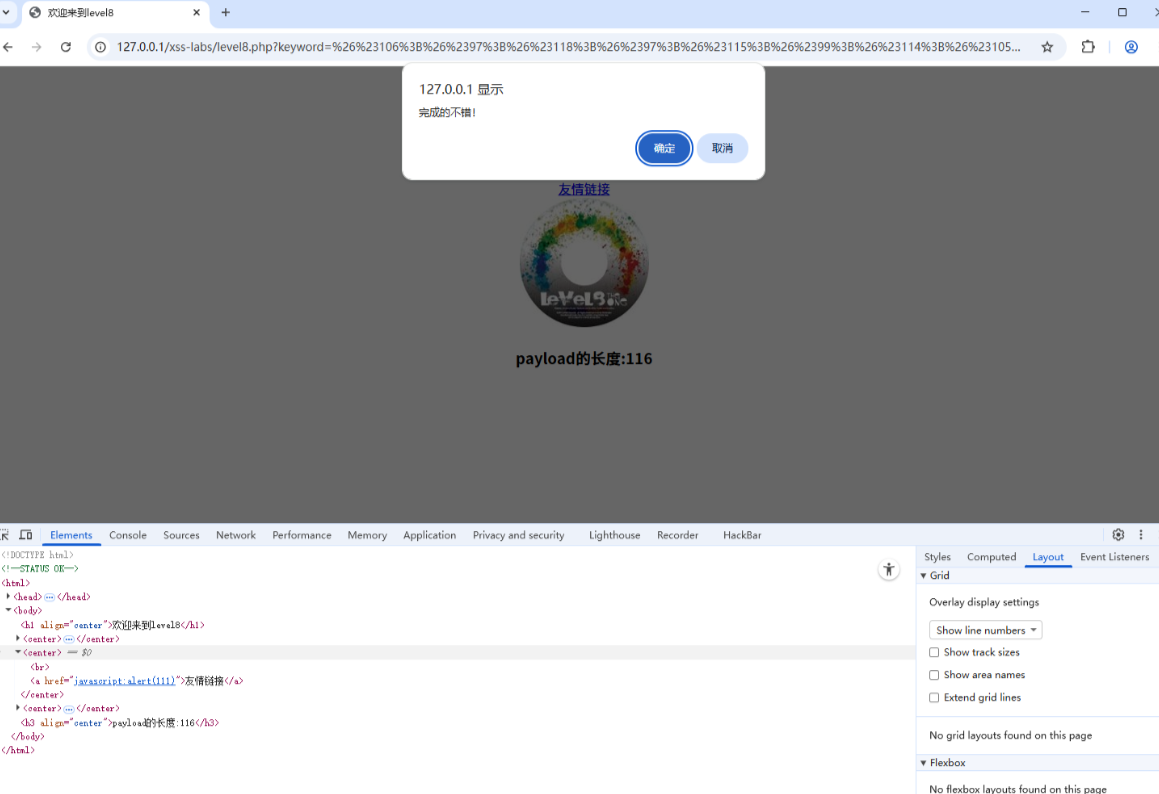1159x794 pixels.
Task: Open the Lighthouse tab
Action: pos(614,535)
